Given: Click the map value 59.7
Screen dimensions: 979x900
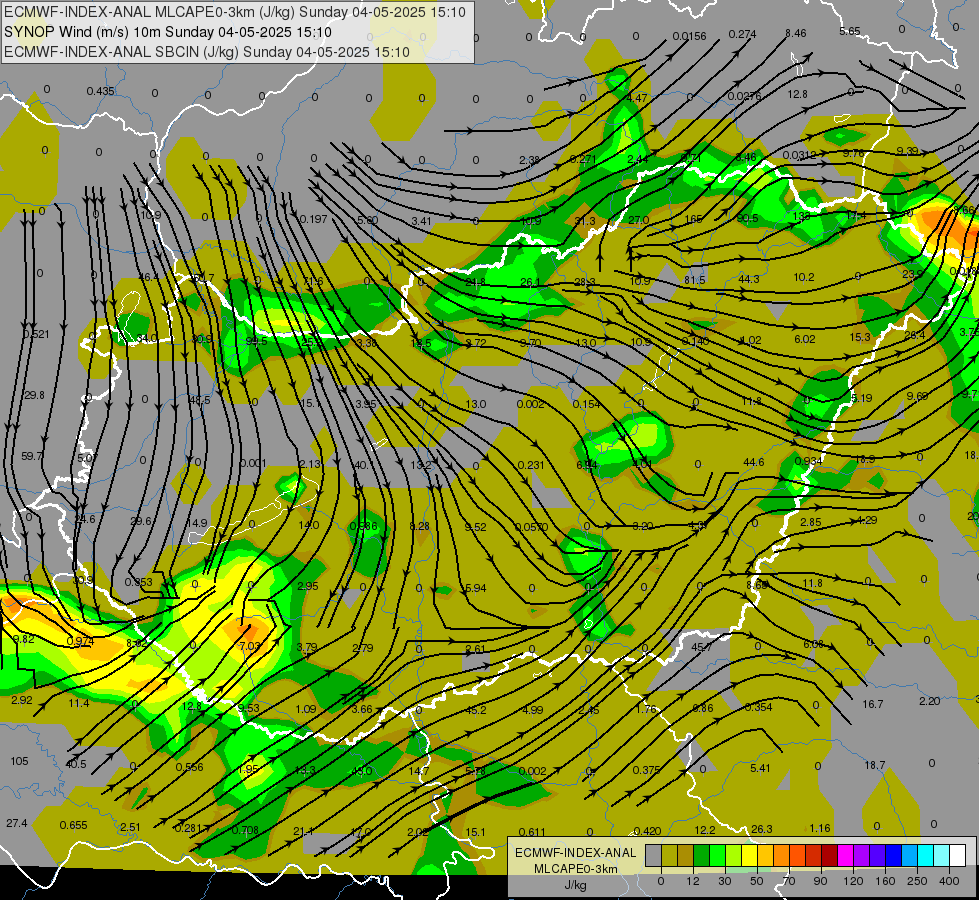Looking at the screenshot, I should click(x=32, y=456).
